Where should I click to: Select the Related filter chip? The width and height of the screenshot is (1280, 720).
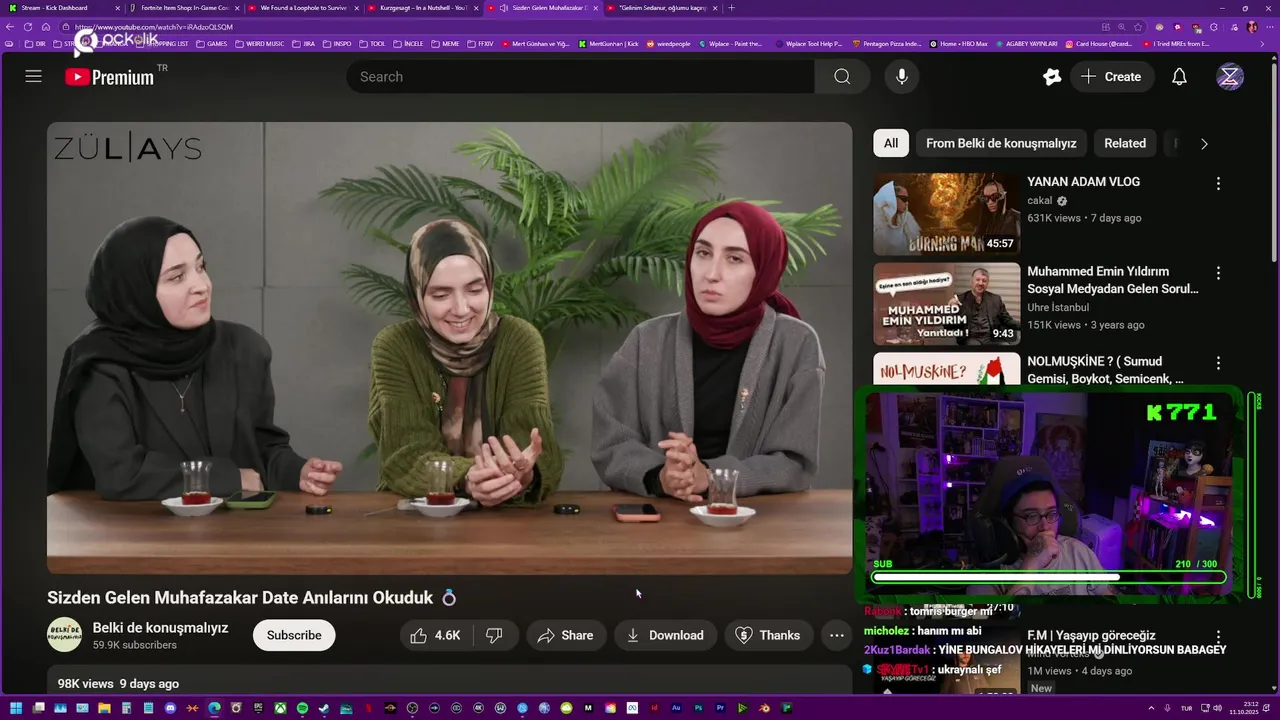coord(1125,143)
